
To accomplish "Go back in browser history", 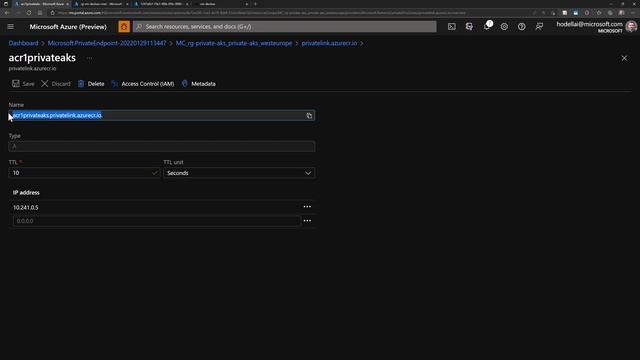I will pyautogui.click(x=7, y=13).
